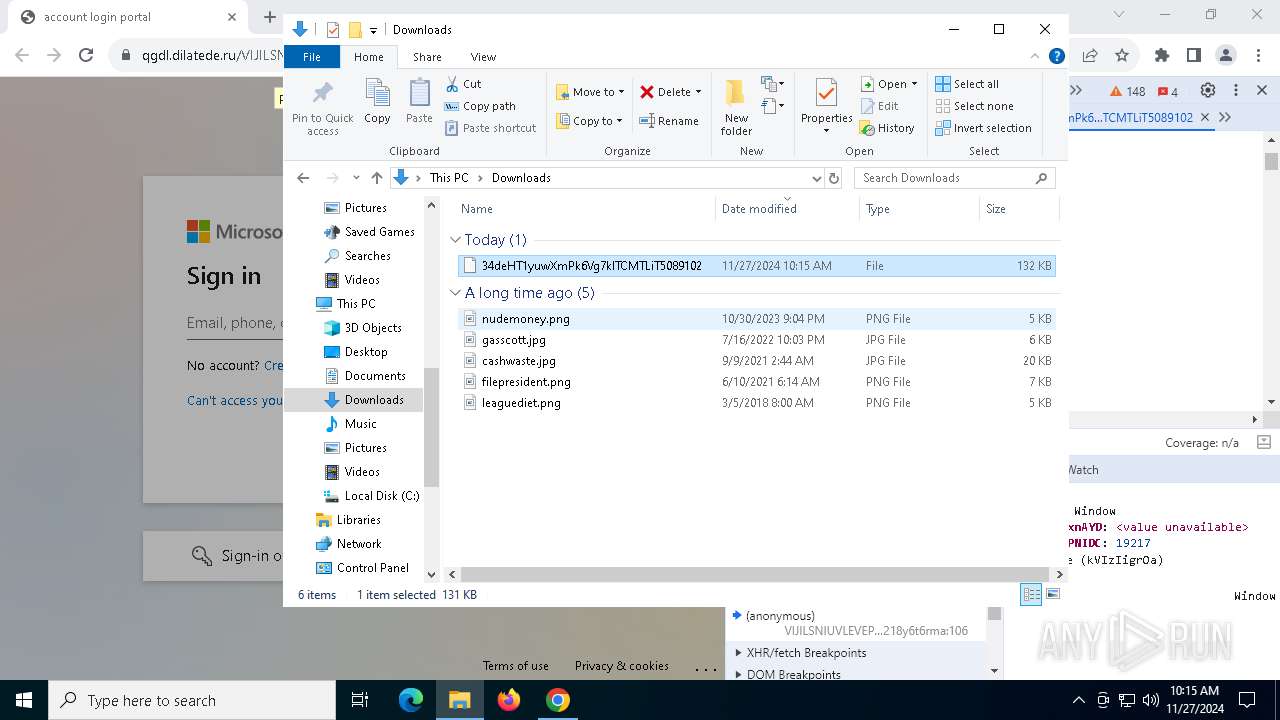Navigate back in File Explorer
Viewport: 1280px width, 720px height.
point(303,178)
